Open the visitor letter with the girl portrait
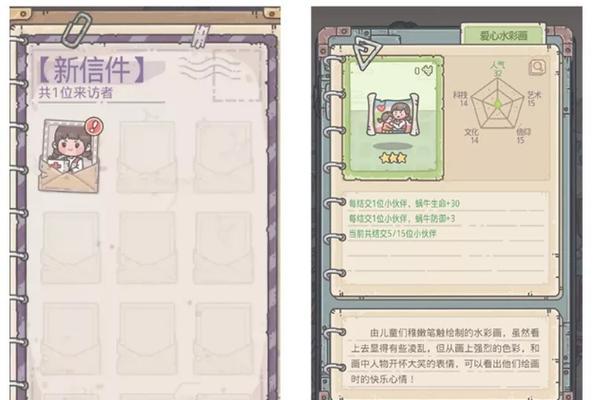The height and width of the screenshot is (400, 595). [69, 156]
